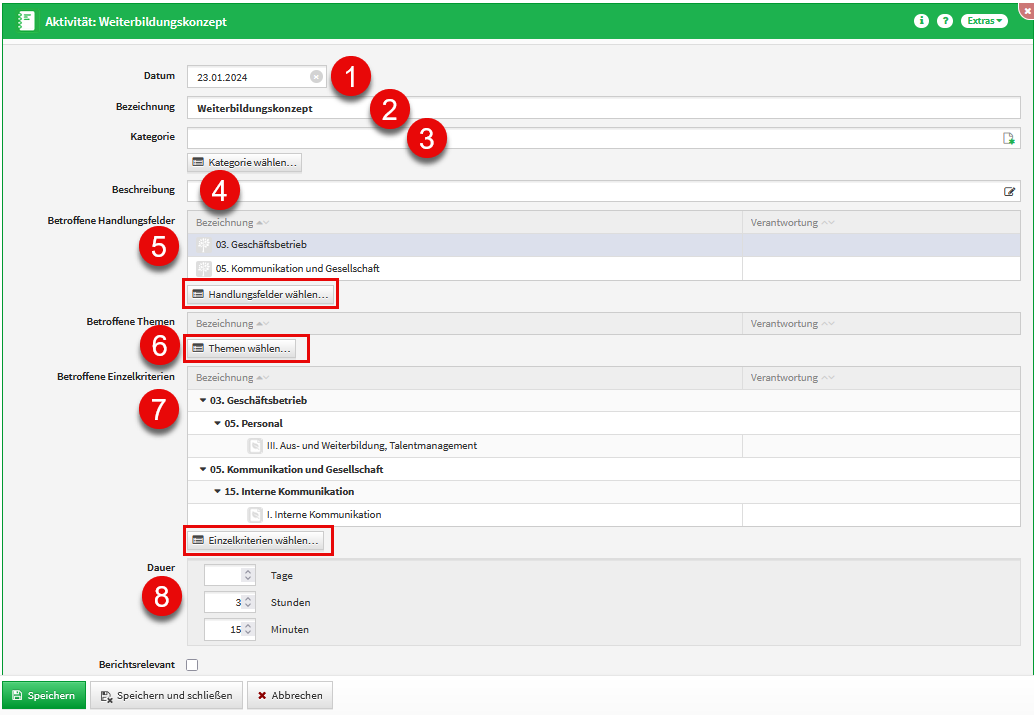Click Speichern to save the activity

click(x=43, y=696)
